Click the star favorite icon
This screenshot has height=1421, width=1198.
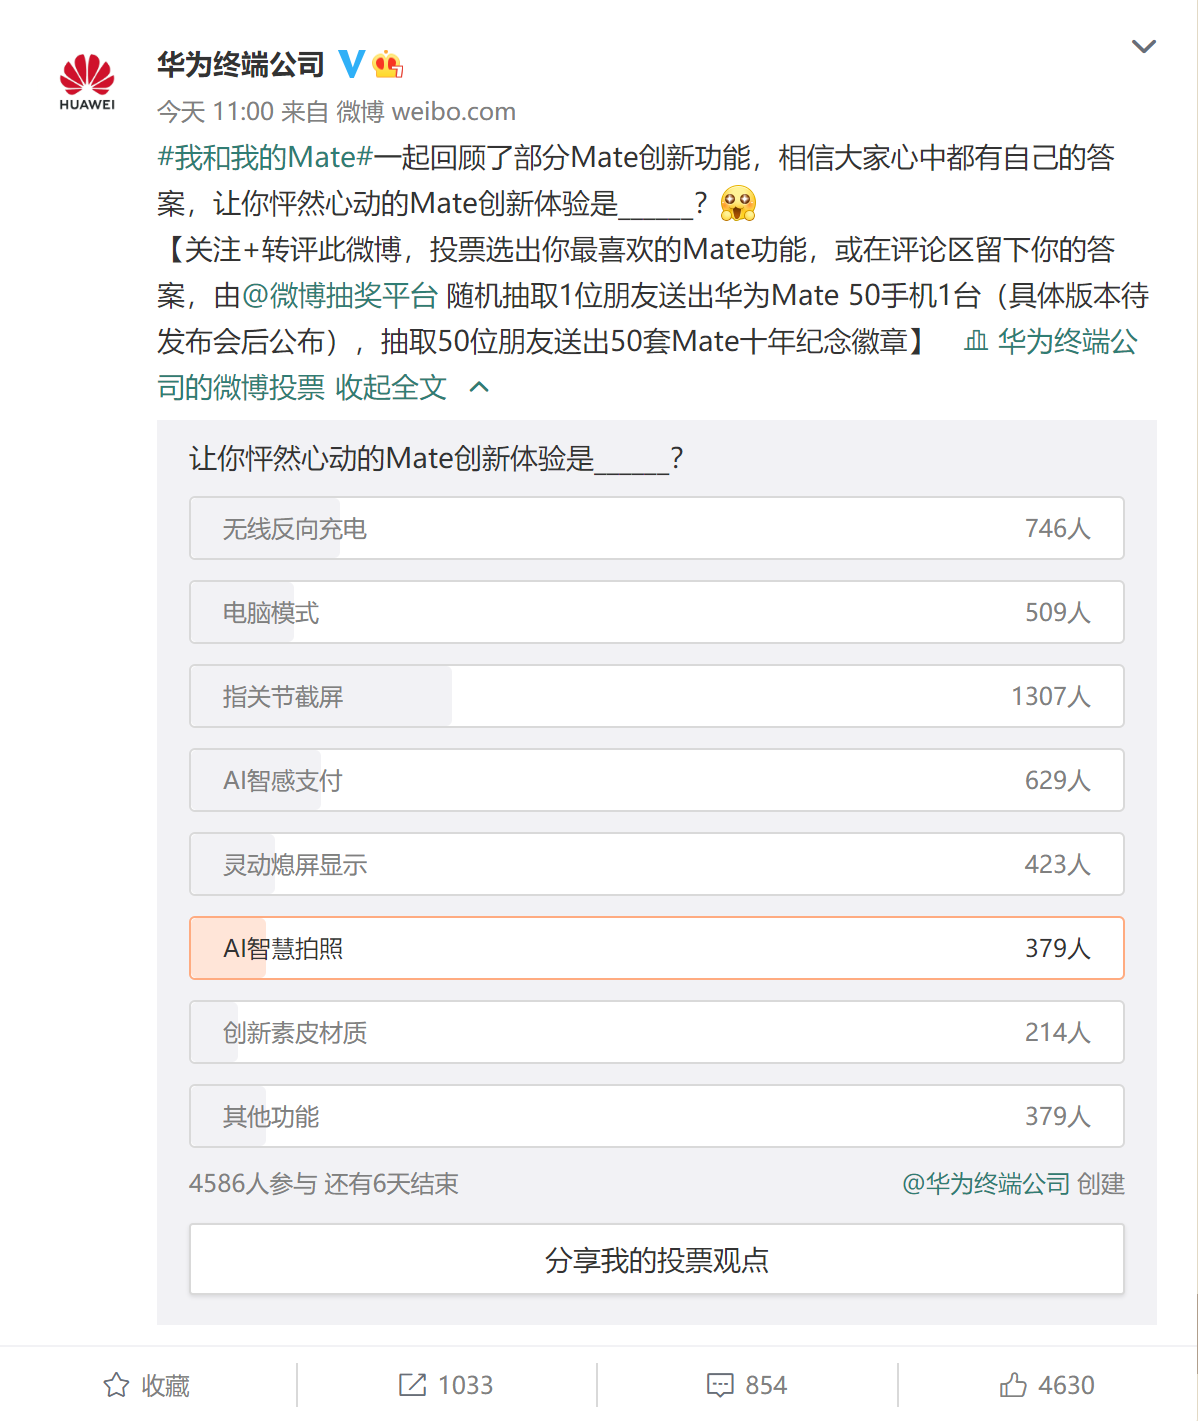[116, 1385]
